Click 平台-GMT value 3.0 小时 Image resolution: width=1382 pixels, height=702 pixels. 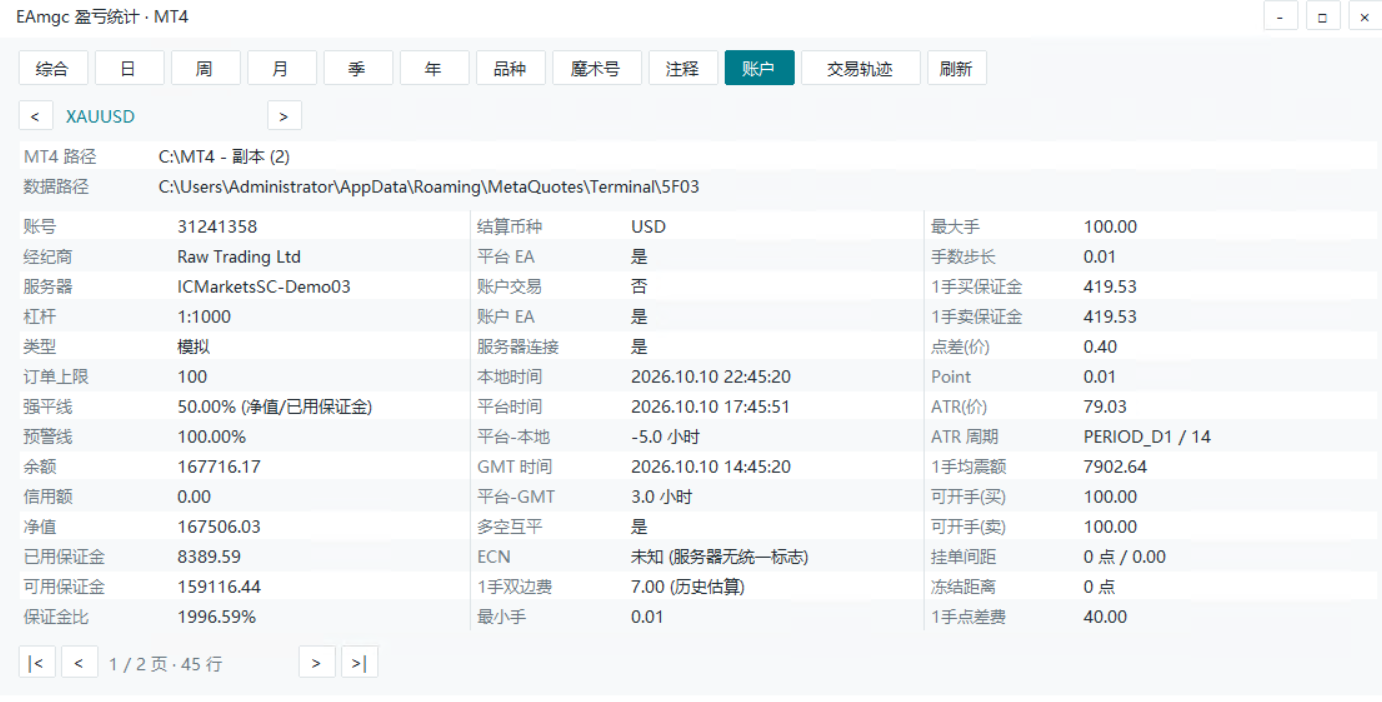coord(661,497)
